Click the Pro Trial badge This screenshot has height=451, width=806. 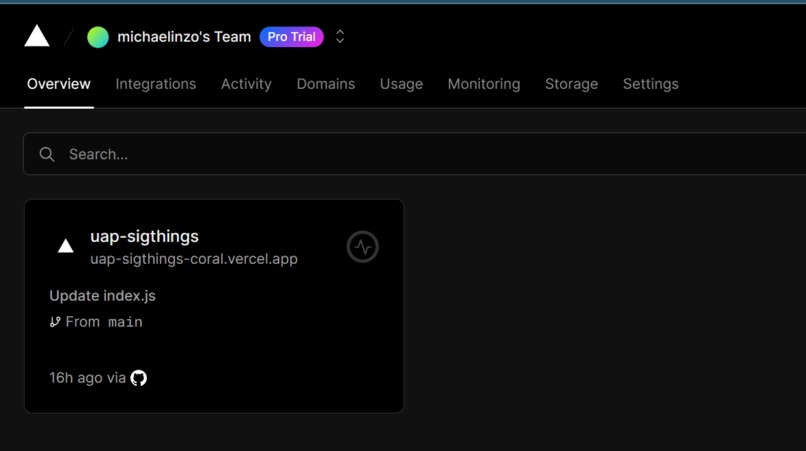(x=291, y=37)
